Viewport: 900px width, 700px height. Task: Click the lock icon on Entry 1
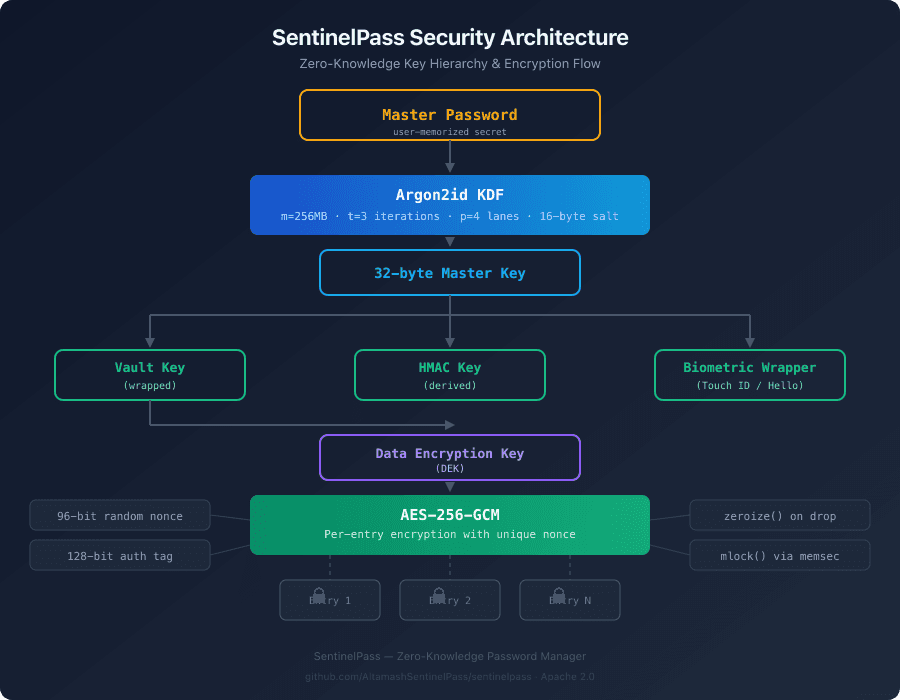tap(319, 594)
